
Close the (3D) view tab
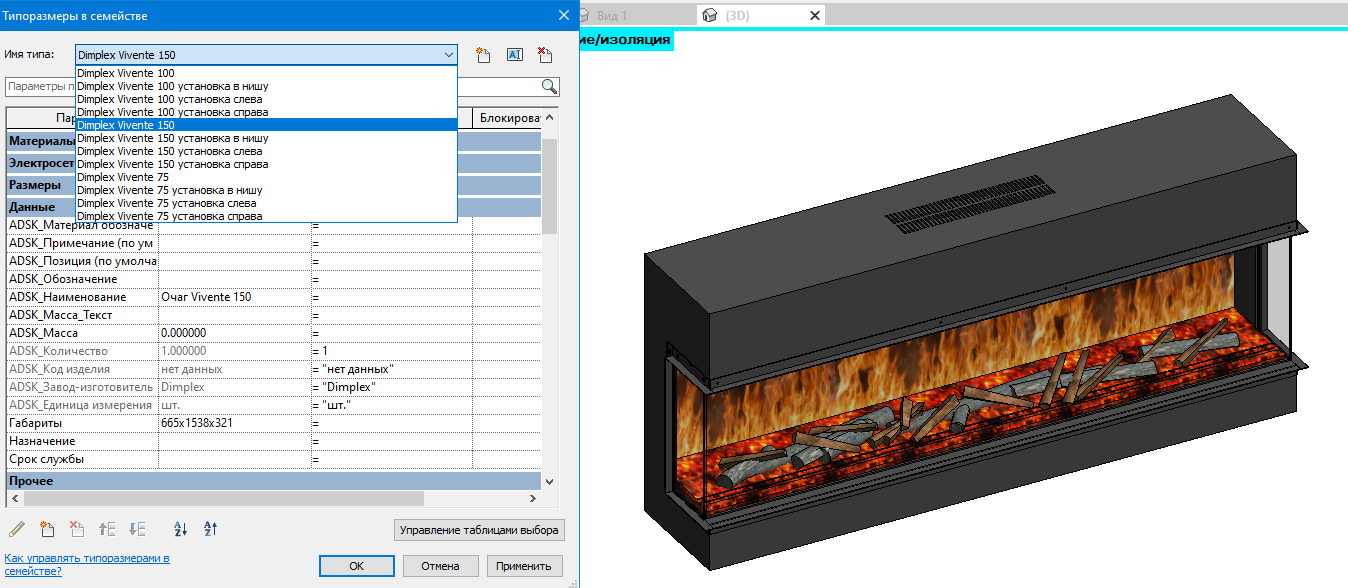tap(814, 15)
